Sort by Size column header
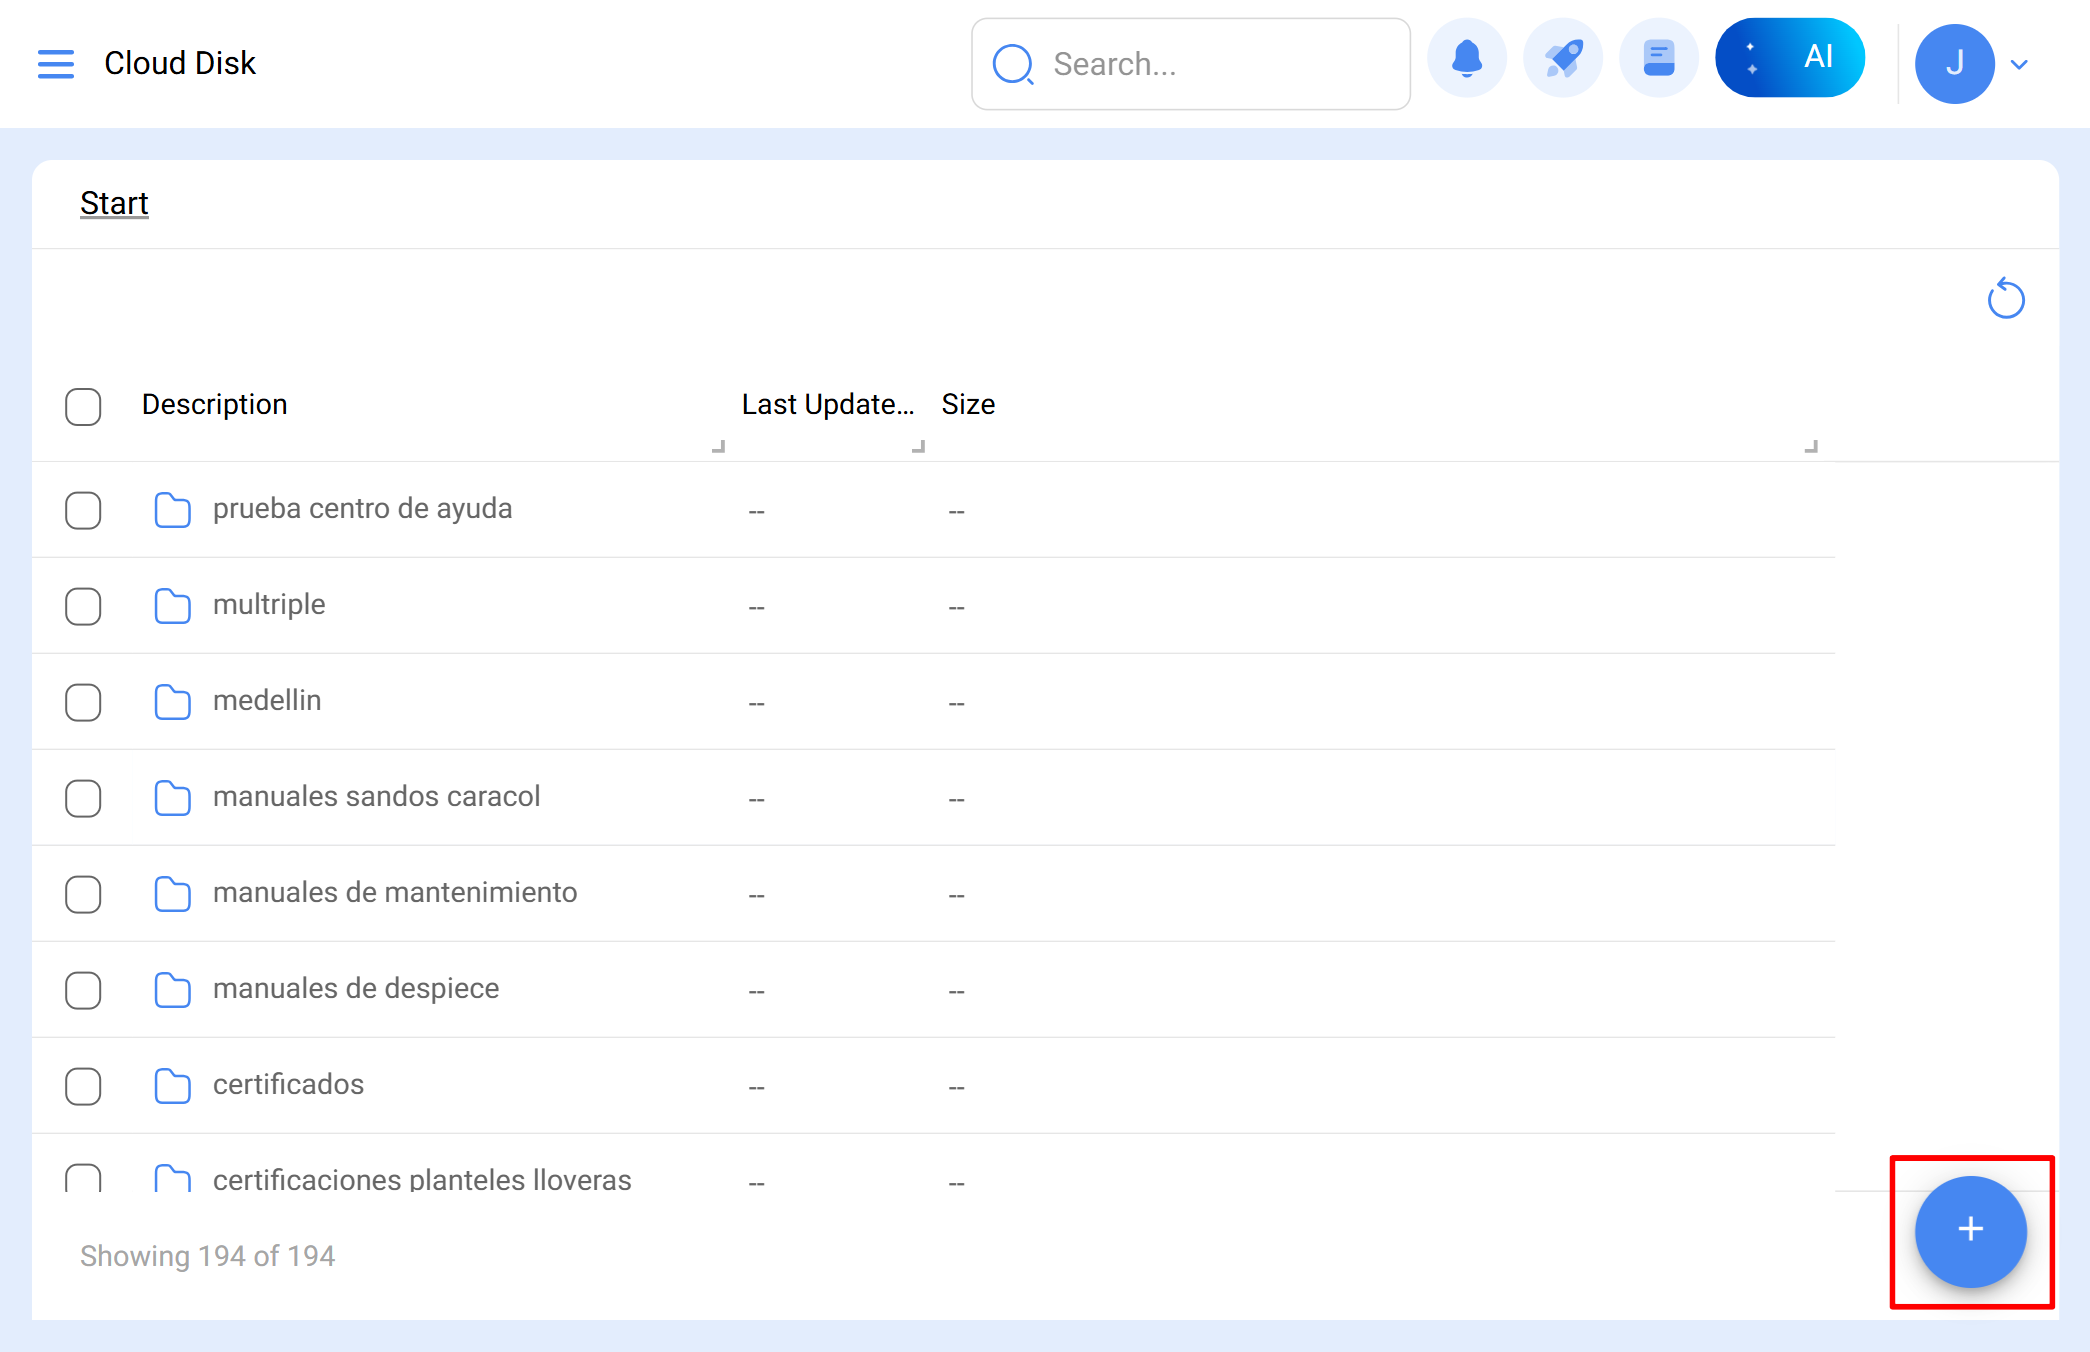Viewport: 2090px width, 1352px height. coord(968,404)
